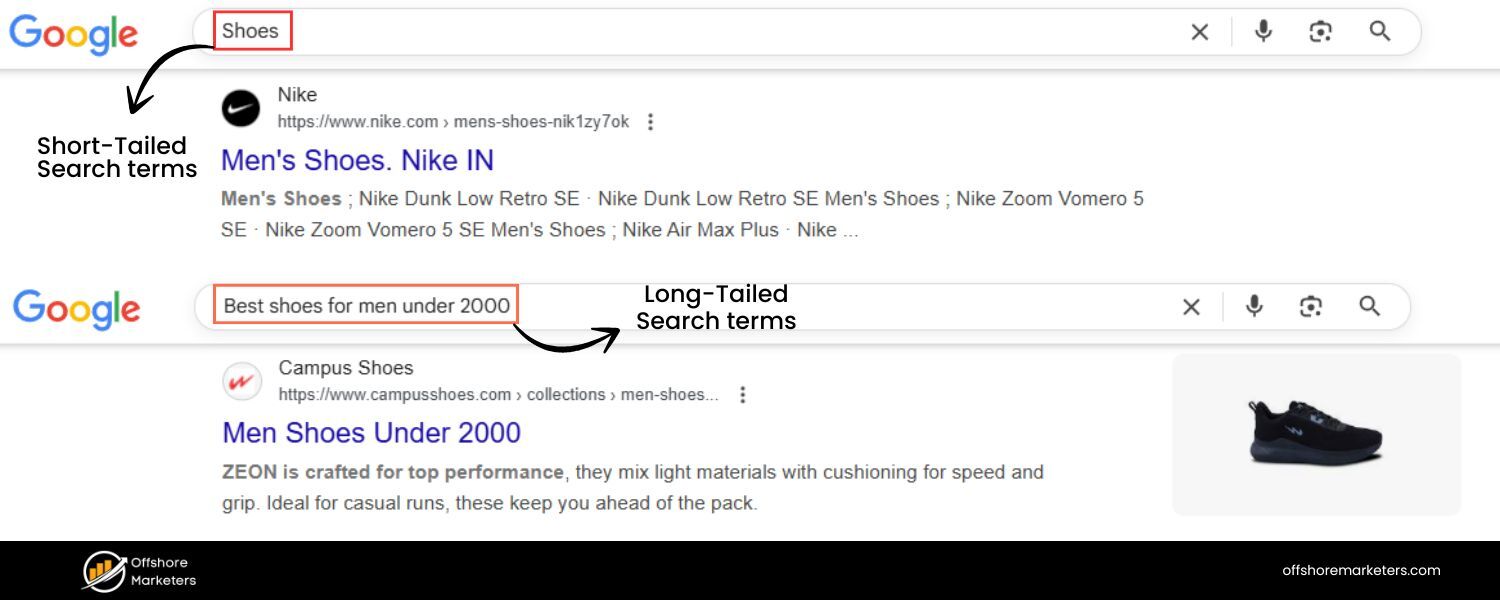This screenshot has height=600, width=1500.
Task: Click the magnifier search icon in top bar
Action: 1380,32
